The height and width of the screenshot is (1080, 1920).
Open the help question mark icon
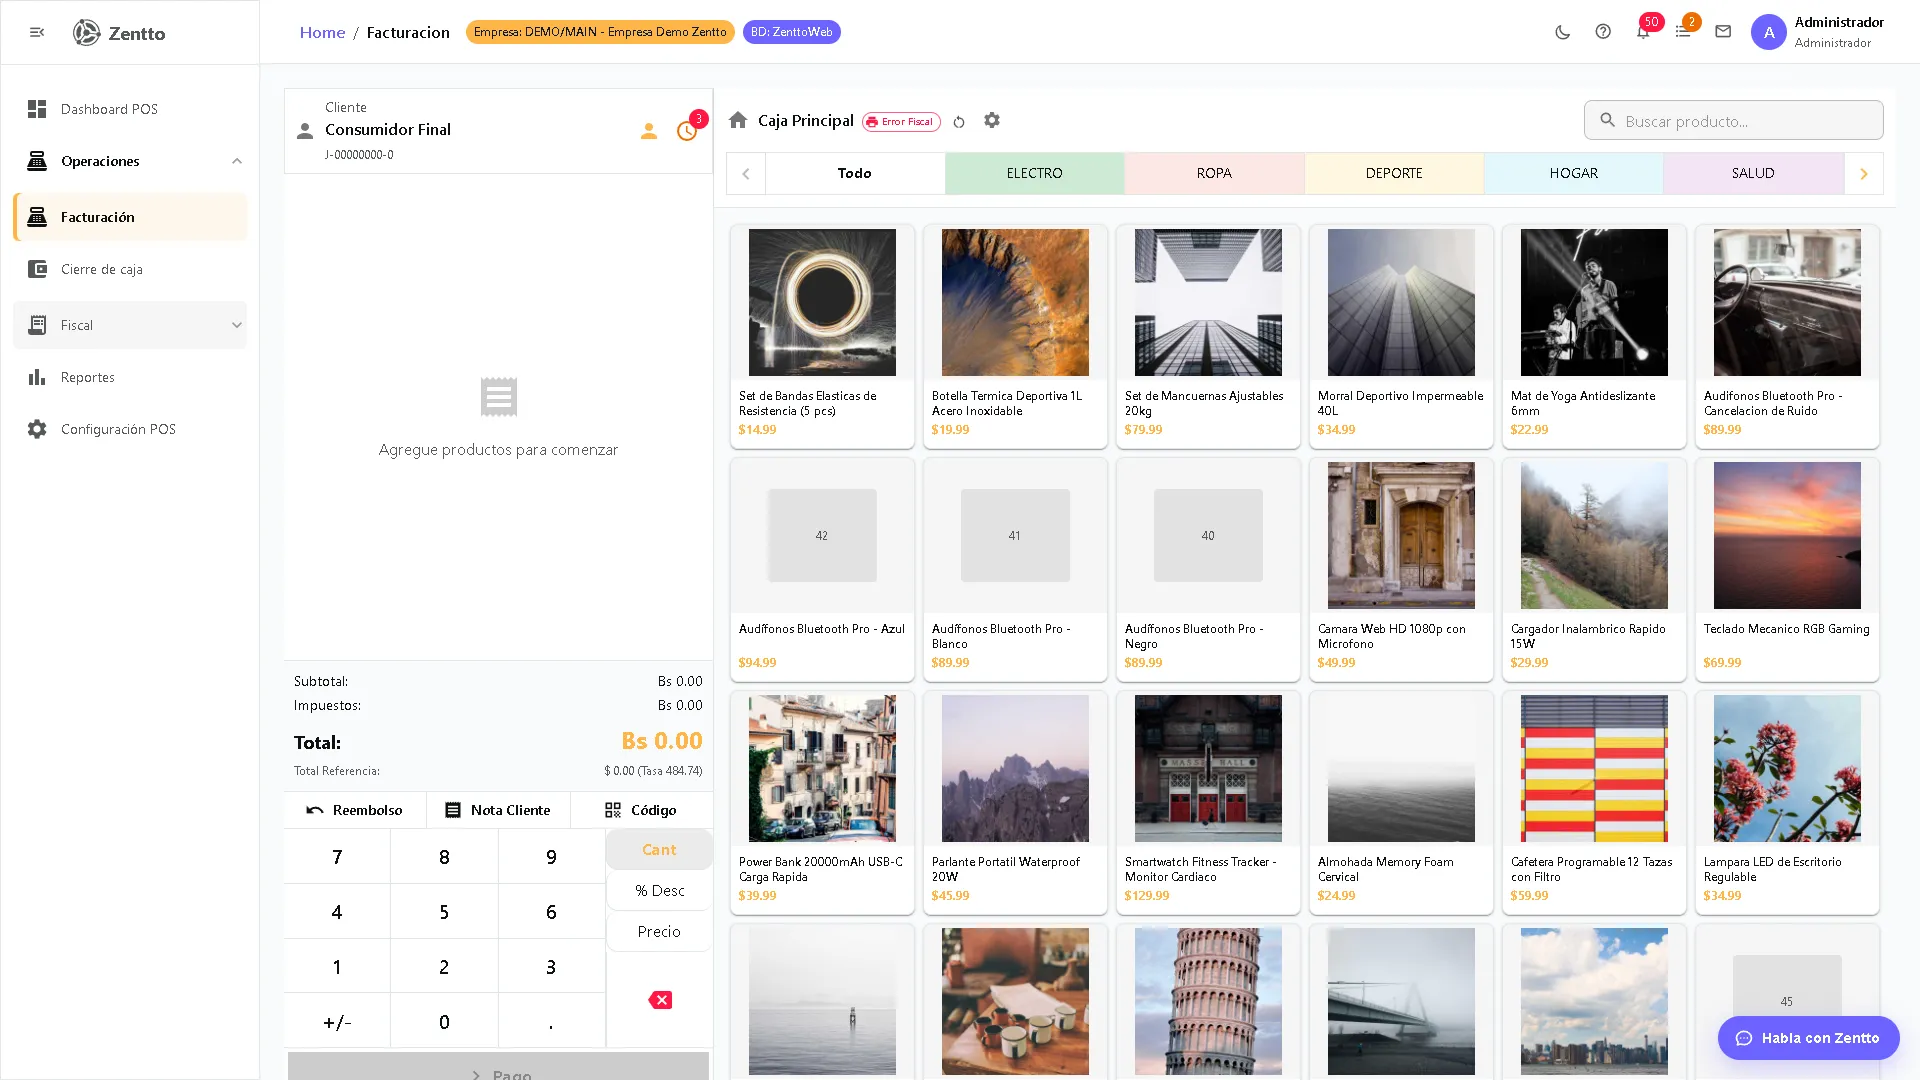[x=1603, y=32]
